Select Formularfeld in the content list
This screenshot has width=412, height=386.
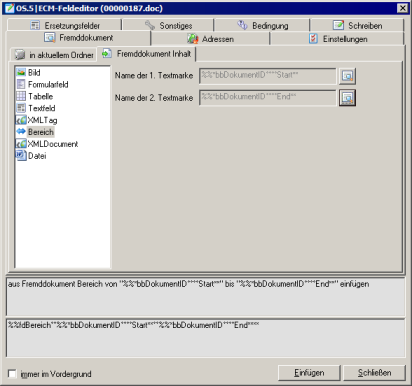(48, 84)
